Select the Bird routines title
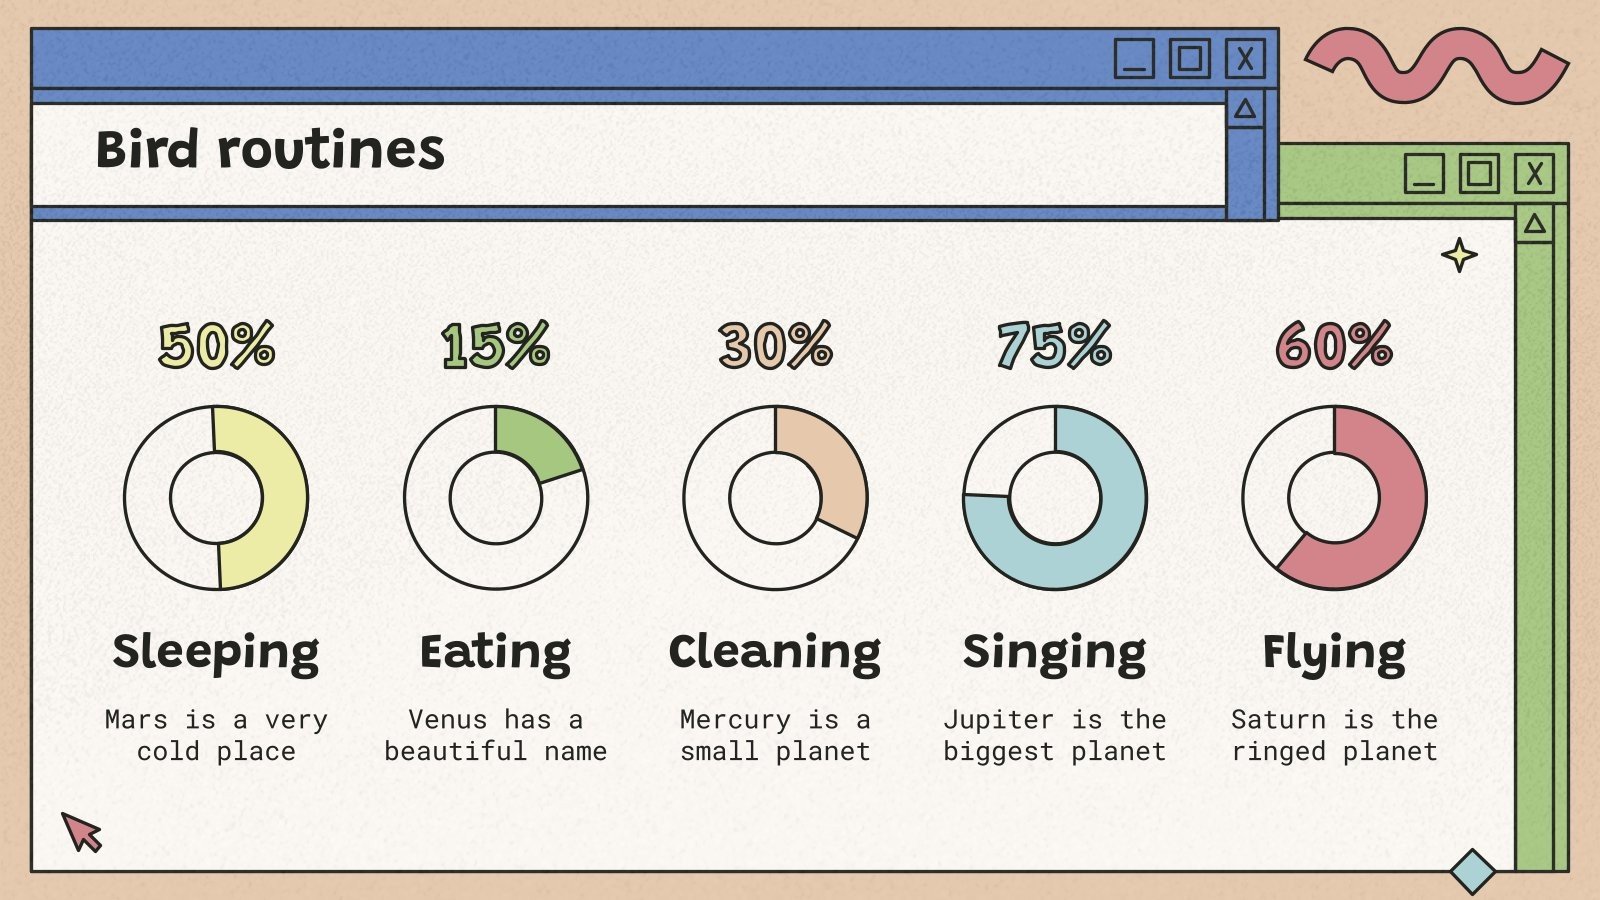 pyautogui.click(x=270, y=150)
